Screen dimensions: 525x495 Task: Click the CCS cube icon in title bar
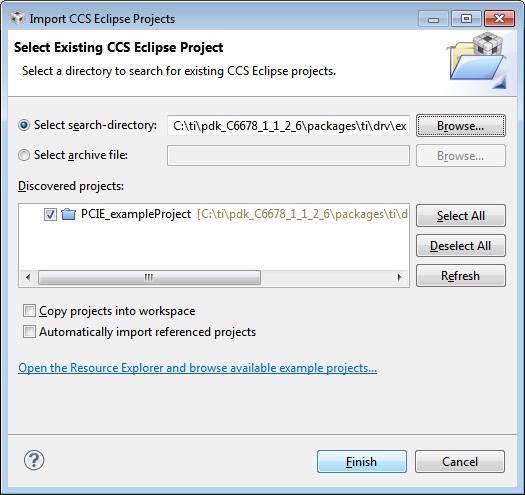point(17,18)
